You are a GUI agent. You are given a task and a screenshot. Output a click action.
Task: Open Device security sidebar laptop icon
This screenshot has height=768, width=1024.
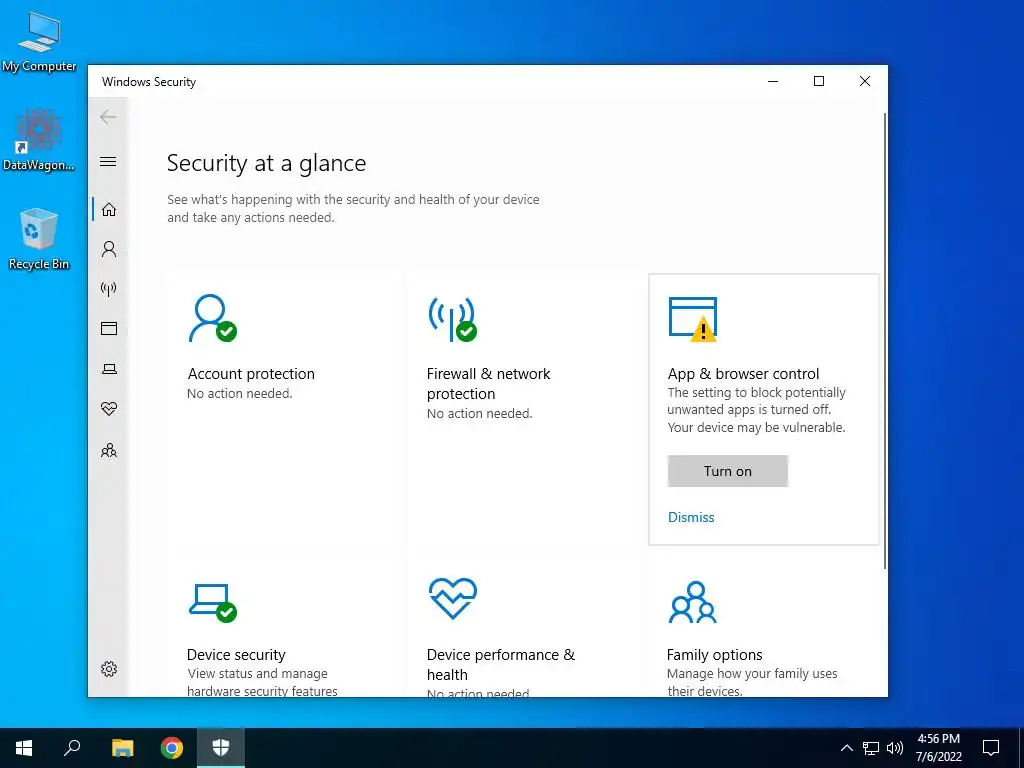click(109, 369)
